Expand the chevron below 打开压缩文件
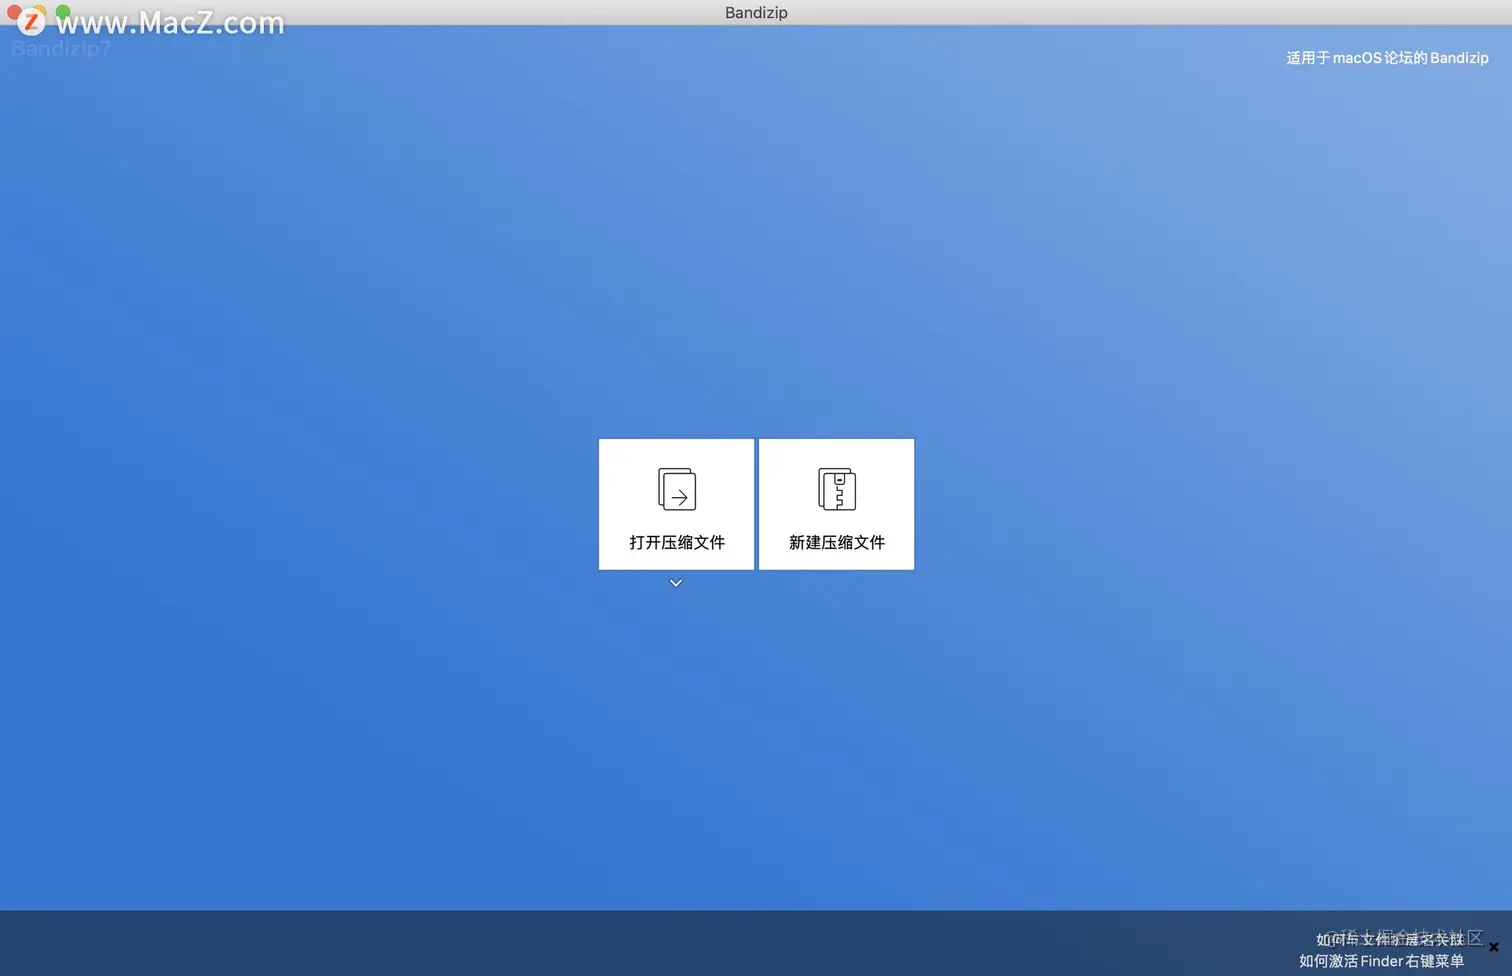This screenshot has height=976, width=1512. click(x=676, y=583)
